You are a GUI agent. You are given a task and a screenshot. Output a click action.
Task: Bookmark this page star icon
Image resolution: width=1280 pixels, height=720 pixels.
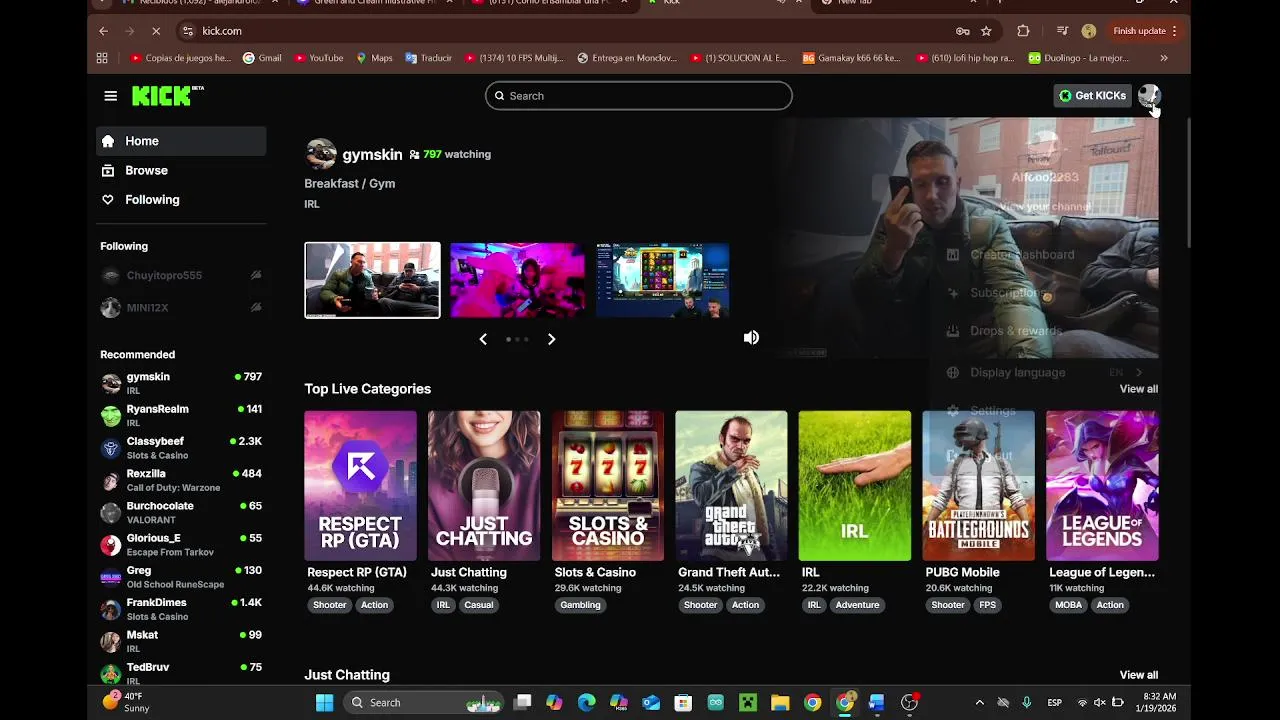click(986, 31)
